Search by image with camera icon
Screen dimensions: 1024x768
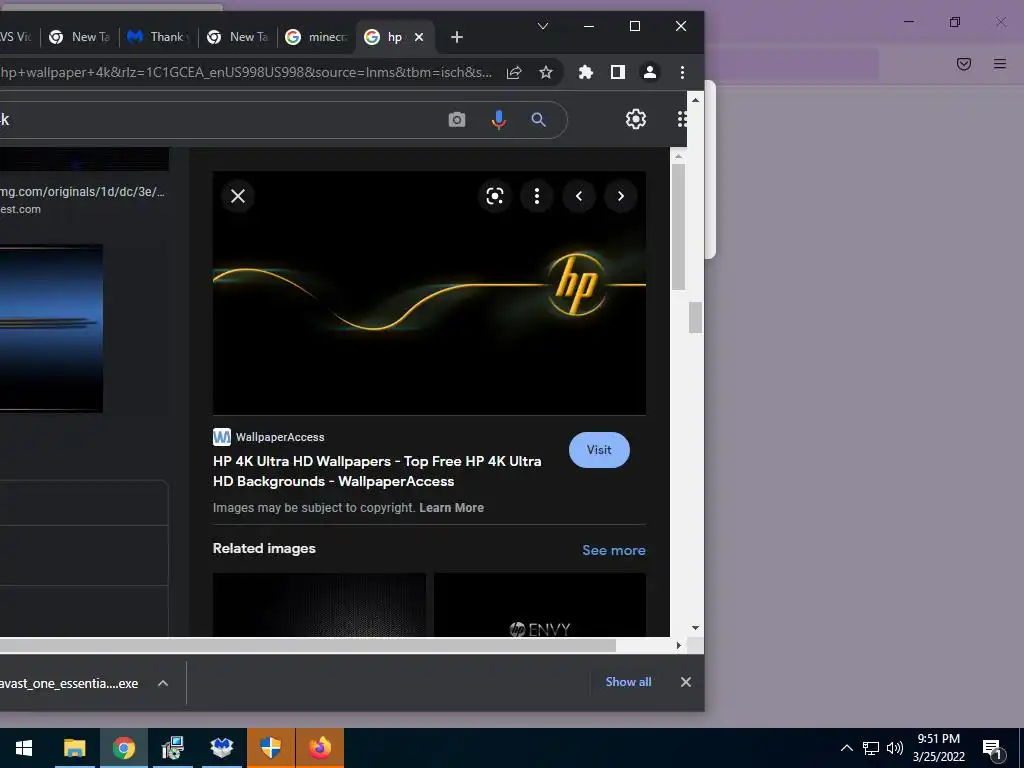coord(457,120)
